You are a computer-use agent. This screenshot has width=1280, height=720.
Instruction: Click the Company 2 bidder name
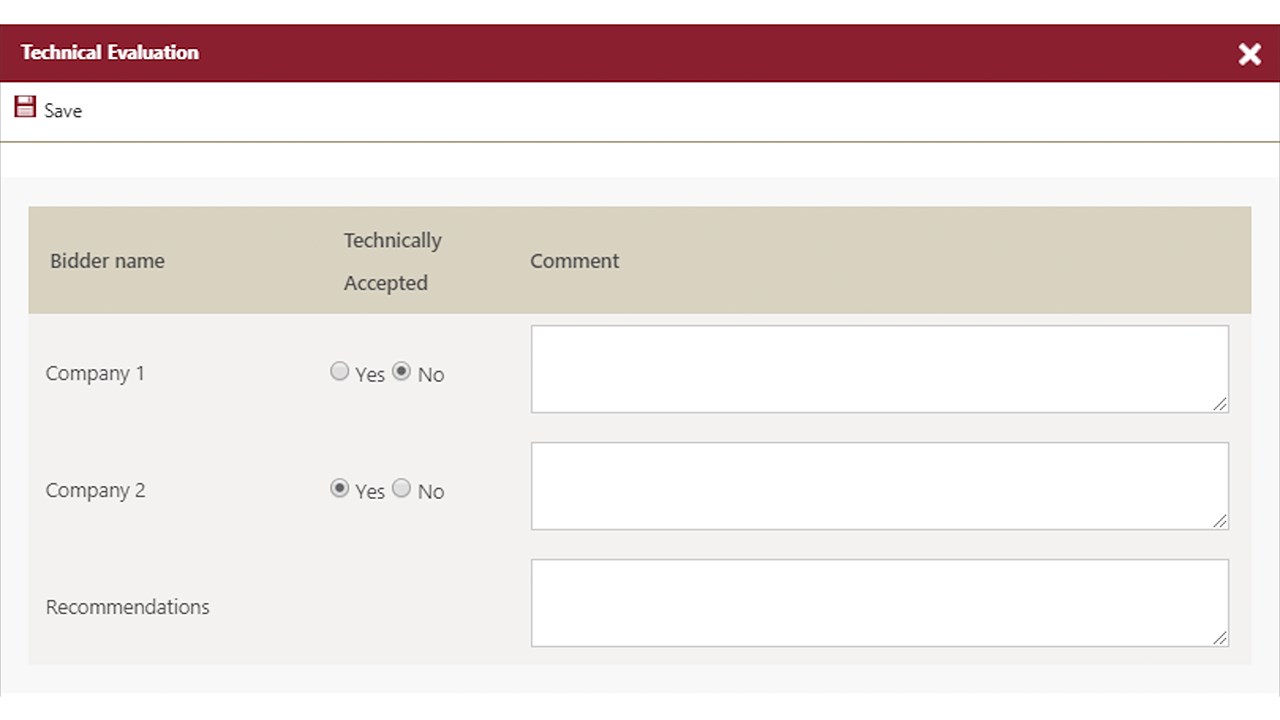pos(95,490)
